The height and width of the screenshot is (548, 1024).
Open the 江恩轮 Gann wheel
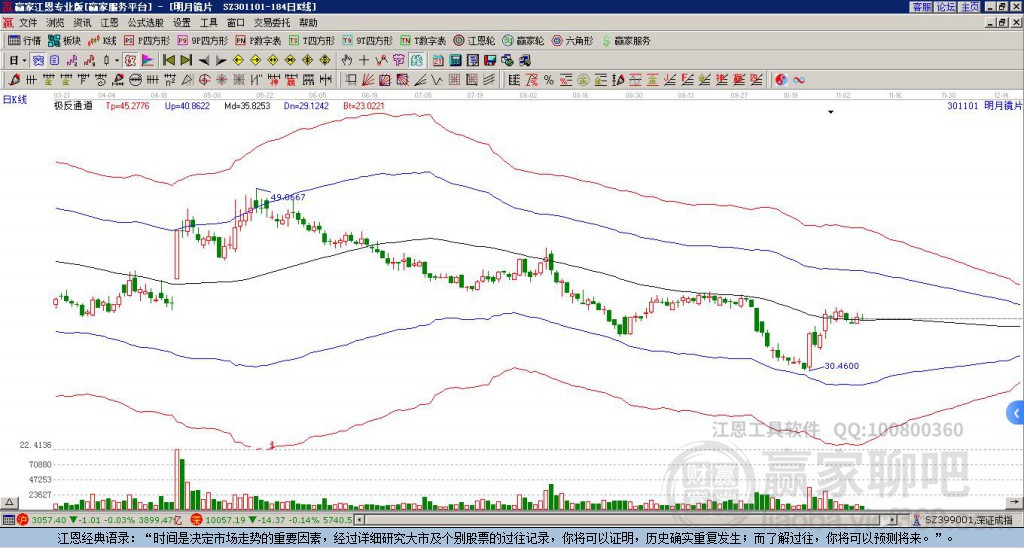(474, 40)
